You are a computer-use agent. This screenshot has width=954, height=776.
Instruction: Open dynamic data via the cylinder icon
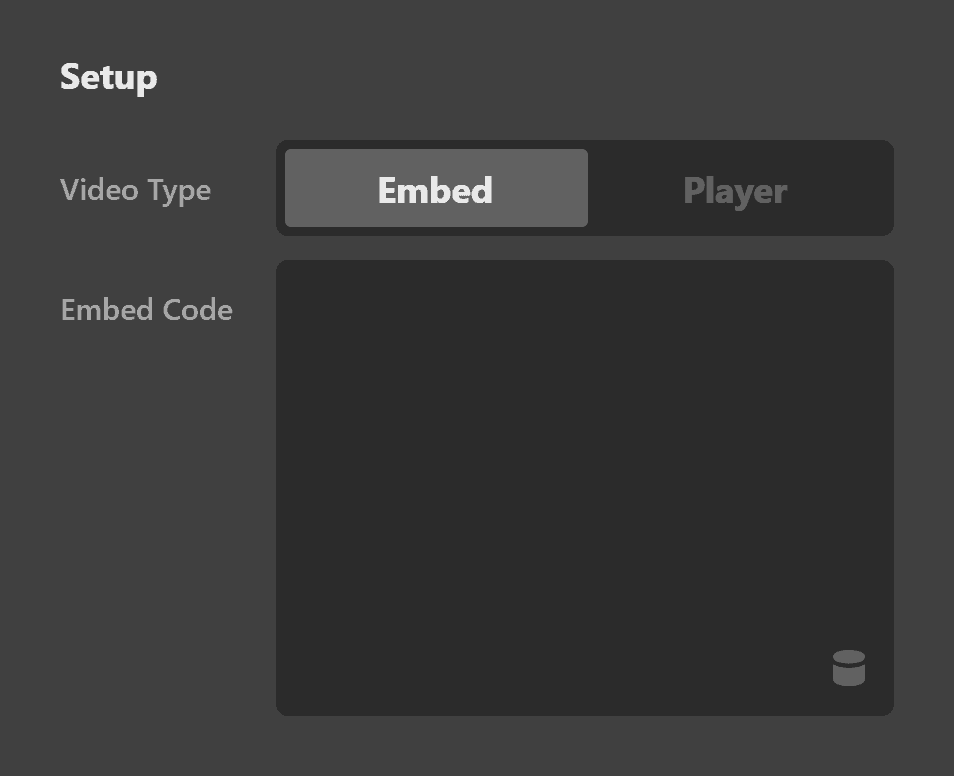(848, 668)
